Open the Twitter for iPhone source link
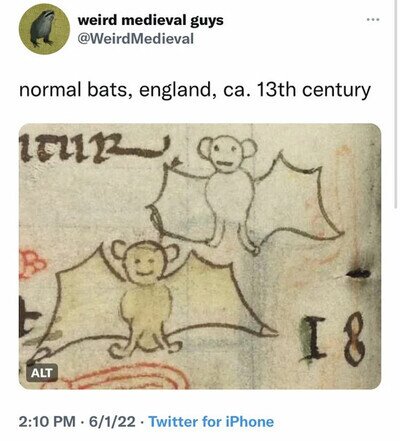Image resolution: width=400 pixels, height=441 pixels. pyautogui.click(x=211, y=422)
